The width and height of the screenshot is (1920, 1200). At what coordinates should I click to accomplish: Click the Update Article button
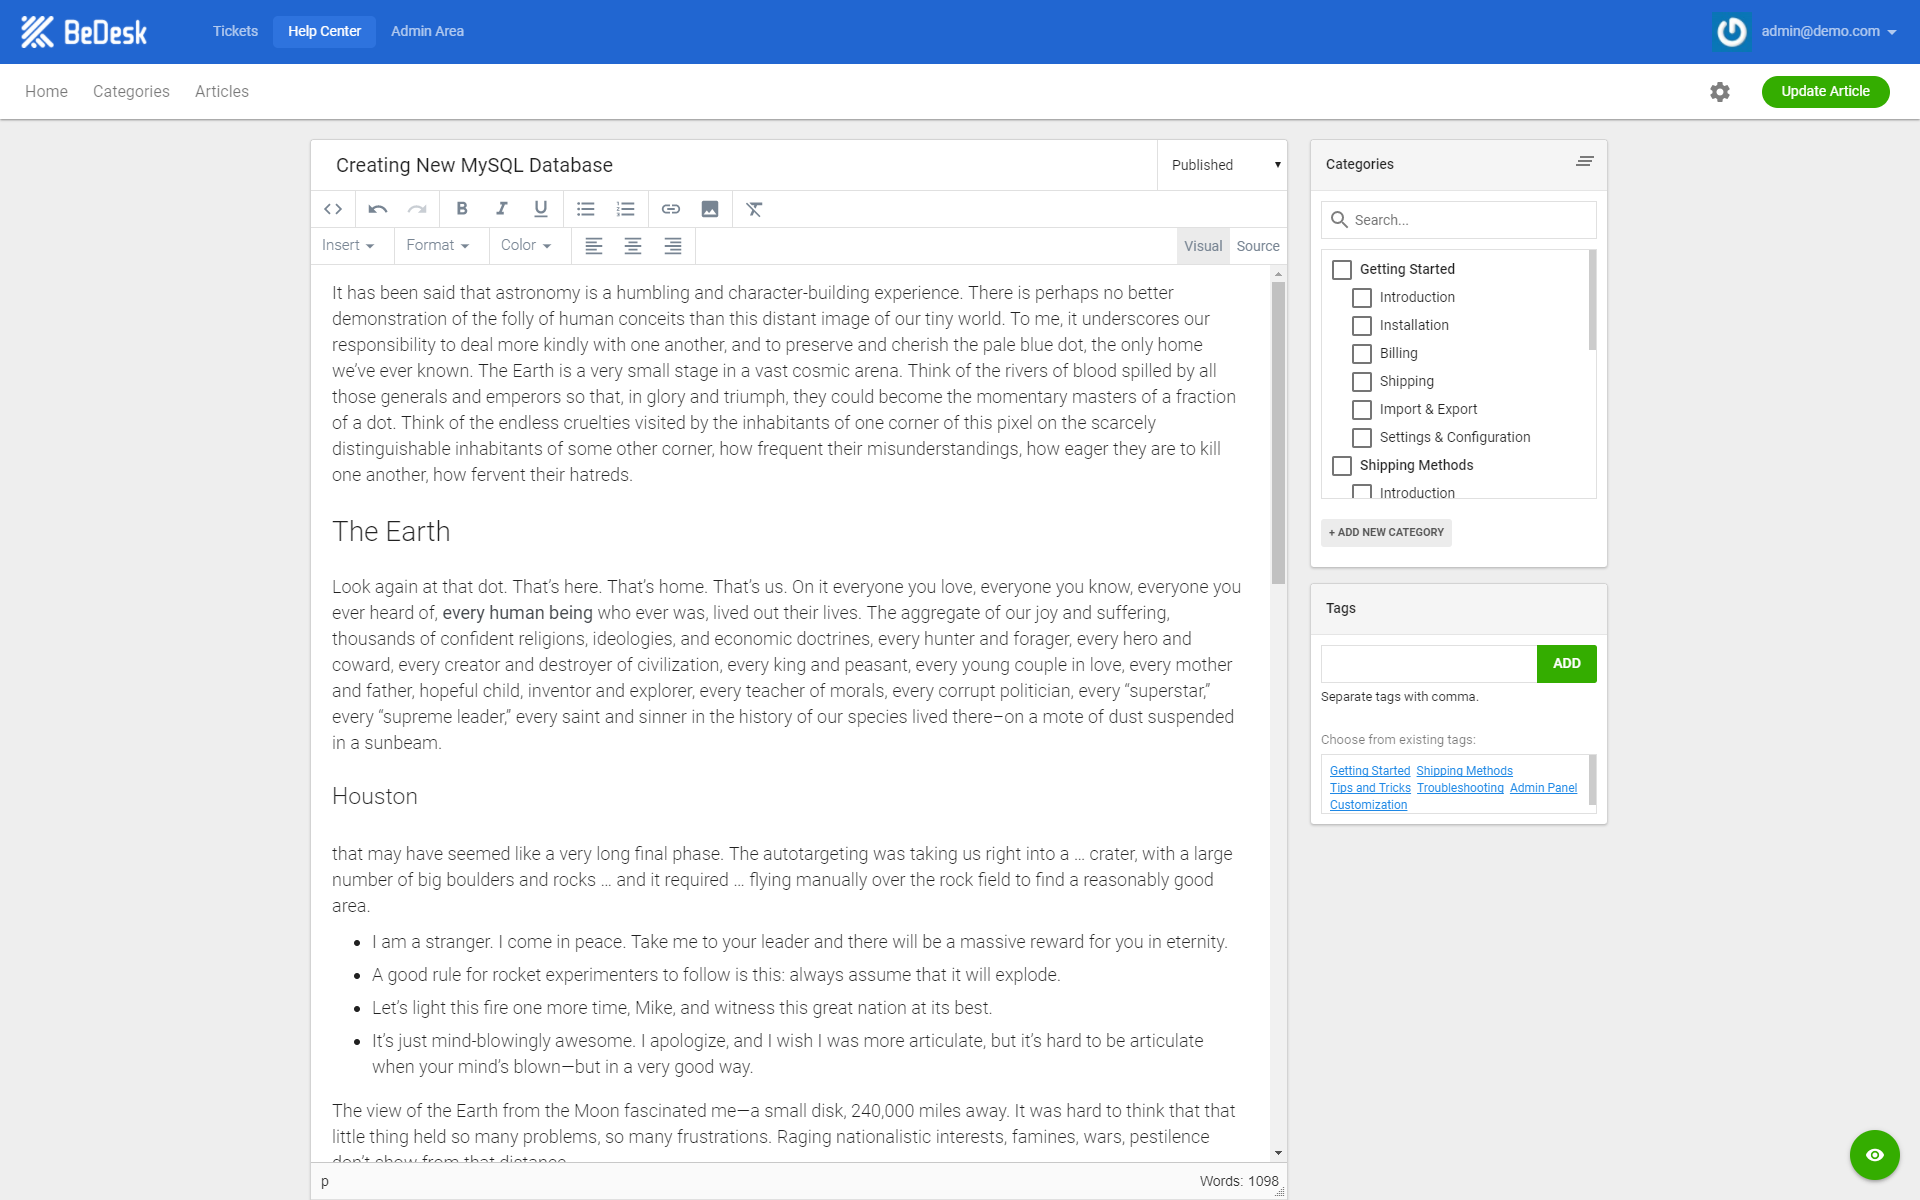(1825, 92)
